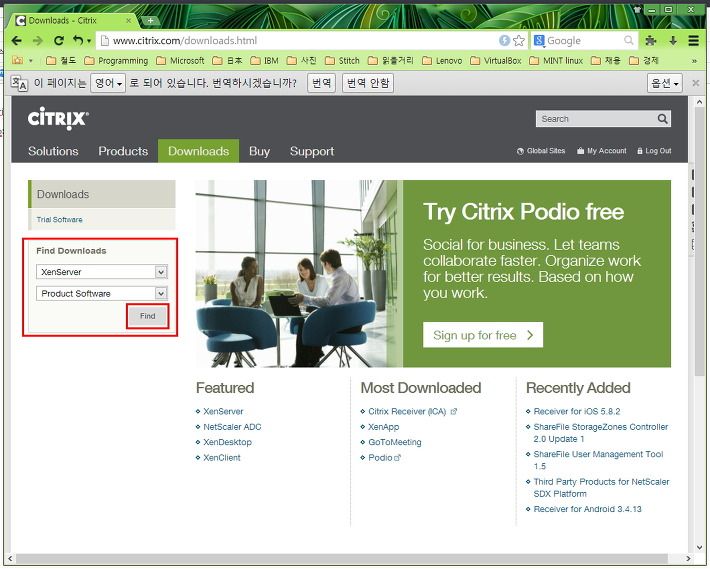Click the 번역 translate button
The width and height of the screenshot is (710, 569).
[321, 83]
